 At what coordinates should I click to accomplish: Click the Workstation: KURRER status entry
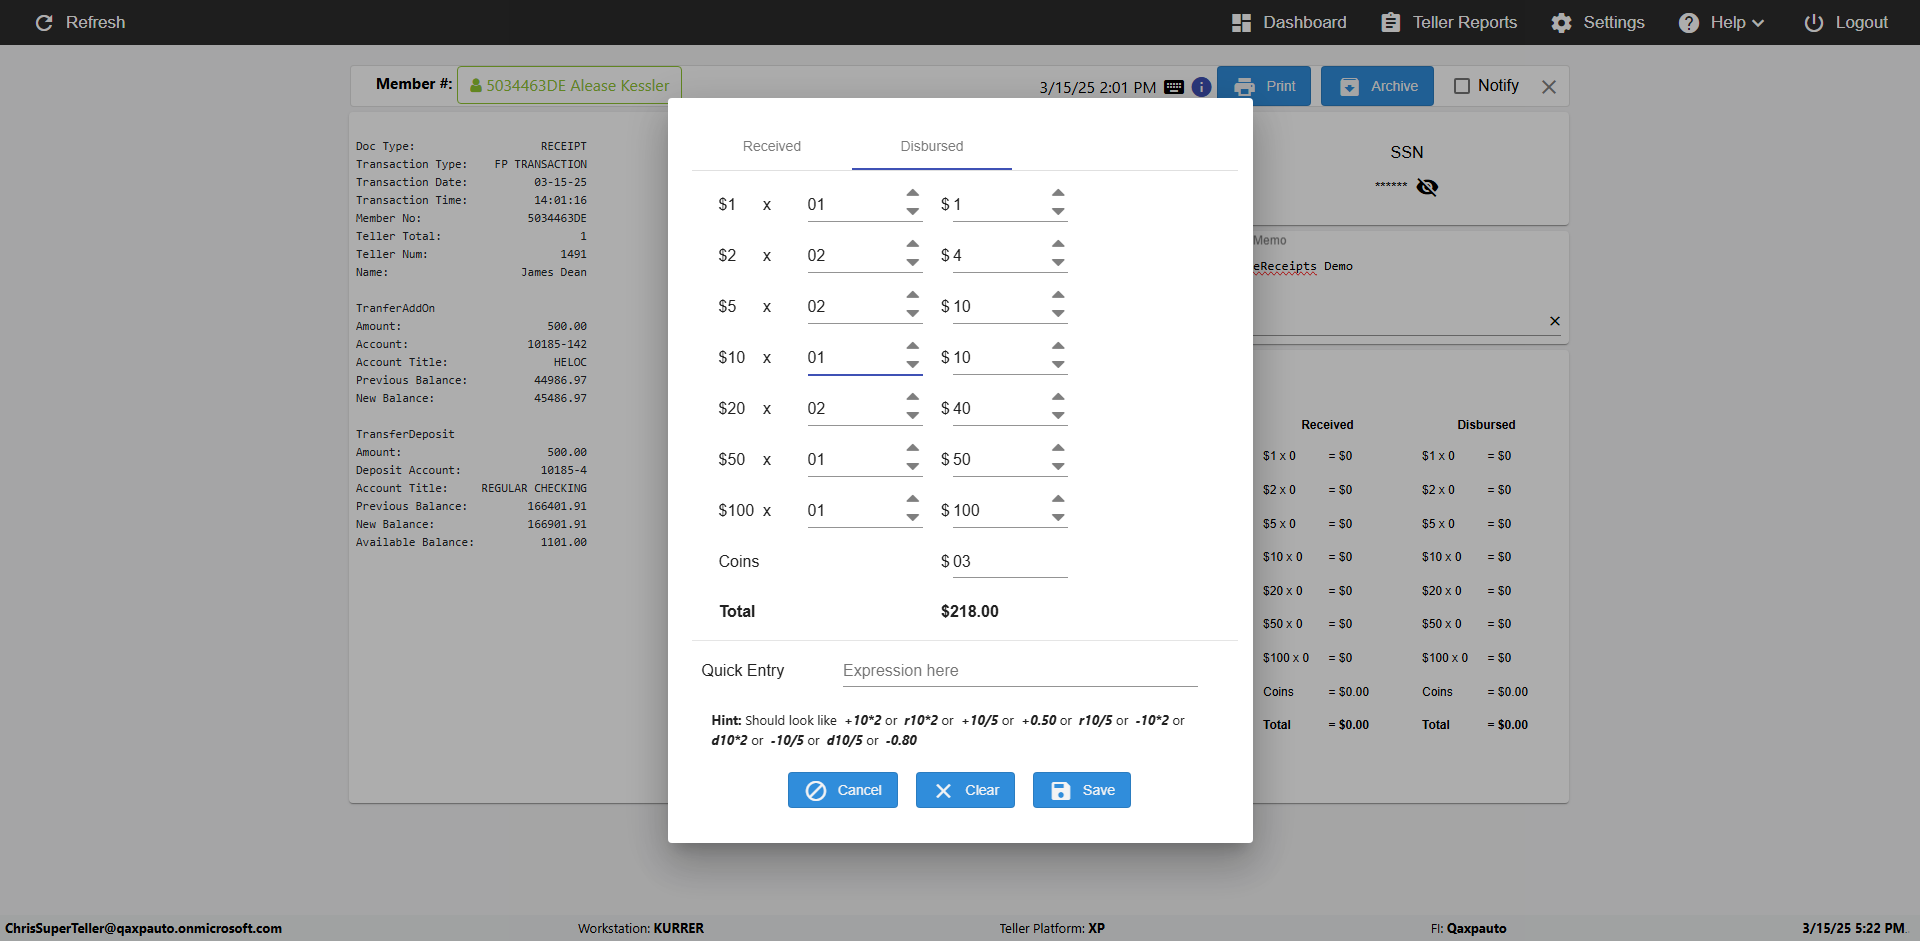[x=641, y=928]
